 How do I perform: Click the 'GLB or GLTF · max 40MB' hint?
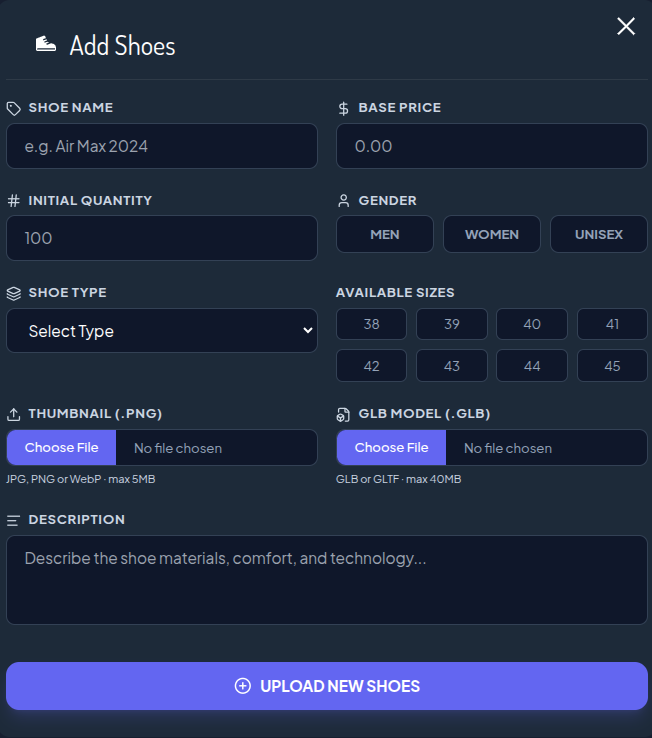pos(398,479)
